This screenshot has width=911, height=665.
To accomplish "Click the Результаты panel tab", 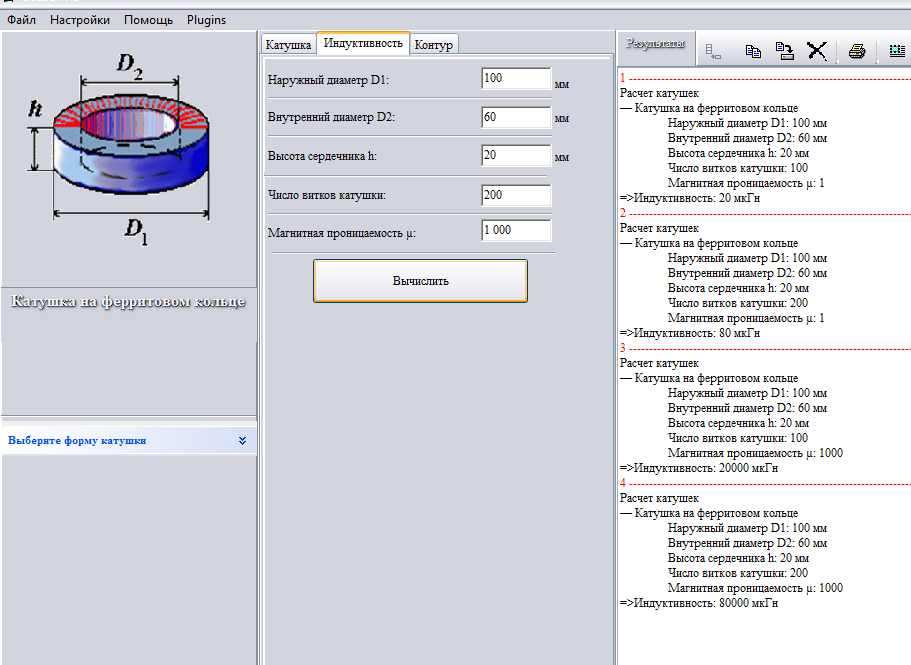I will [656, 44].
